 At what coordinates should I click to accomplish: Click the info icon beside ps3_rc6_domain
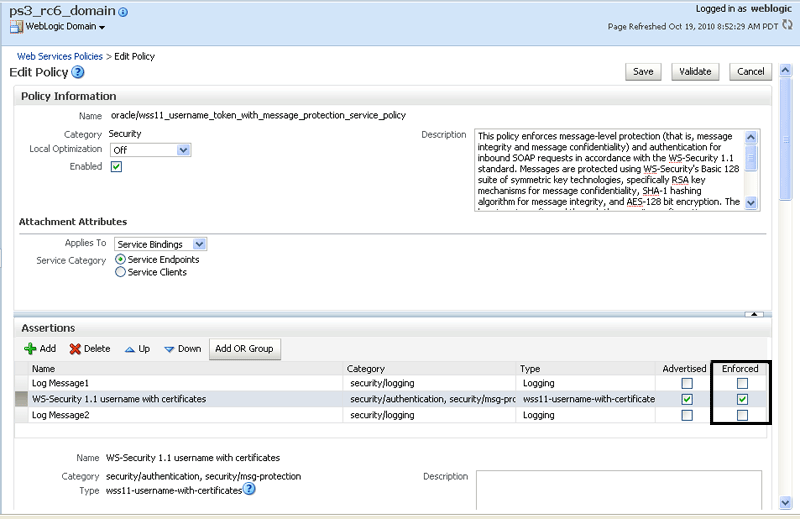123,12
